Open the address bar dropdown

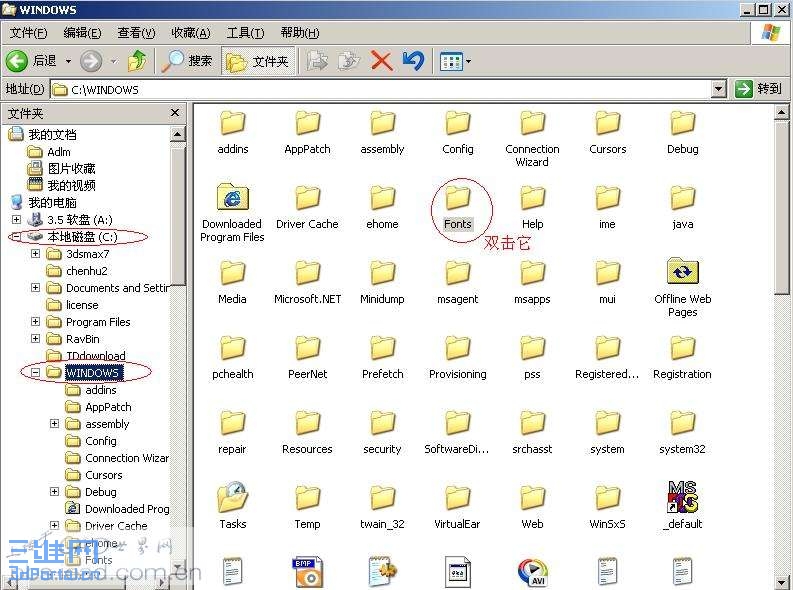tap(719, 89)
